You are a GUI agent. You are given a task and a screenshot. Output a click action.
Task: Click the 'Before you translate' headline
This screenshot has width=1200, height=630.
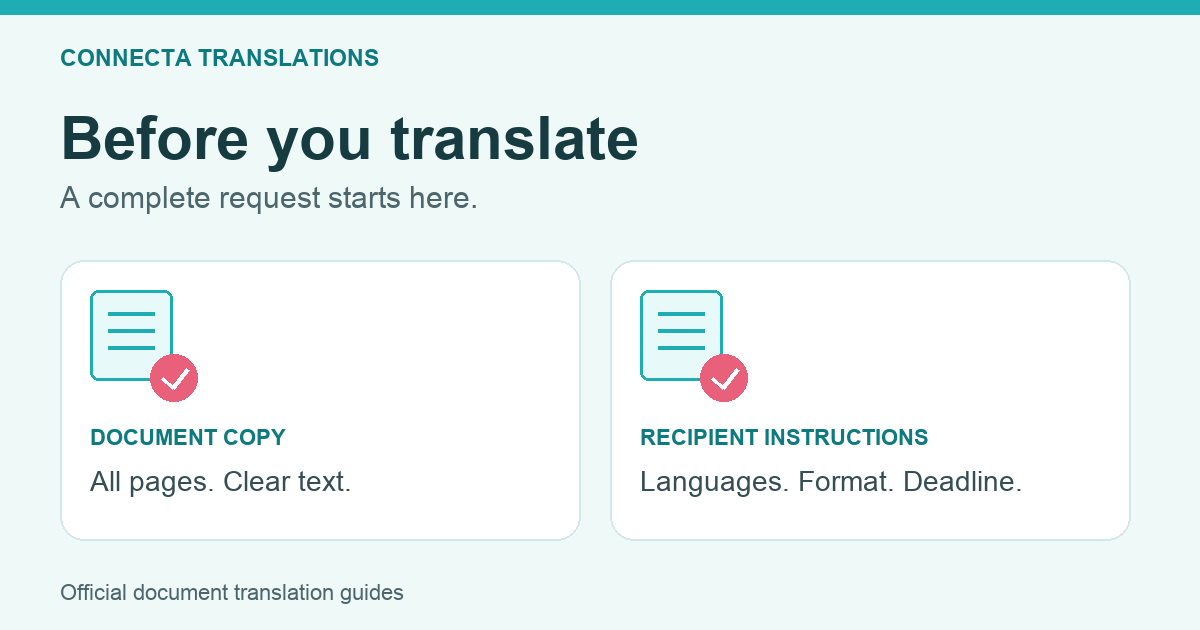click(x=349, y=138)
